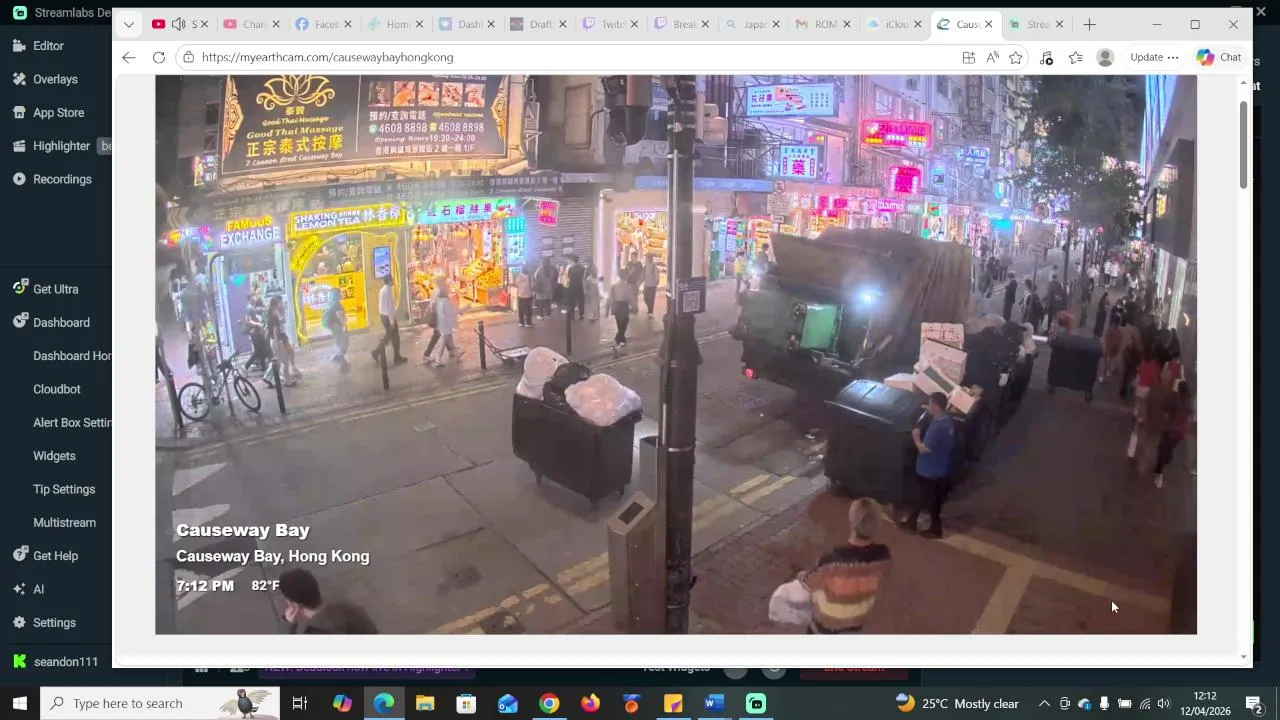This screenshot has width=1280, height=720.
Task: Open the Windows Start menu
Action: 20,703
